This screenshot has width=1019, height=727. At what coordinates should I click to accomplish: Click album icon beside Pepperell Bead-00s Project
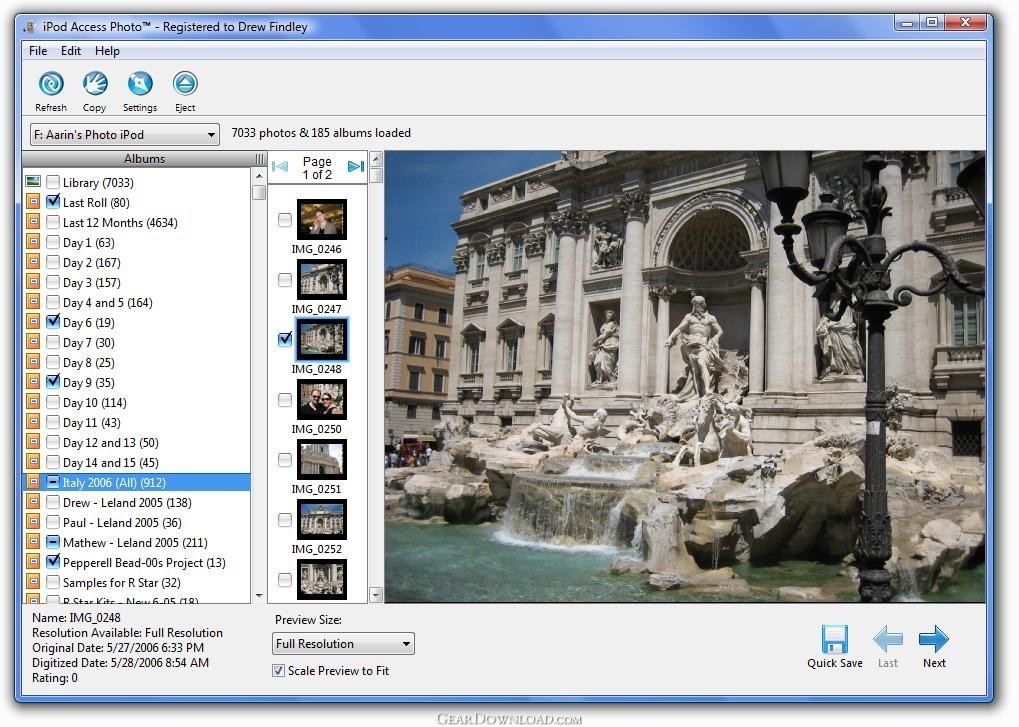pyautogui.click(x=33, y=562)
